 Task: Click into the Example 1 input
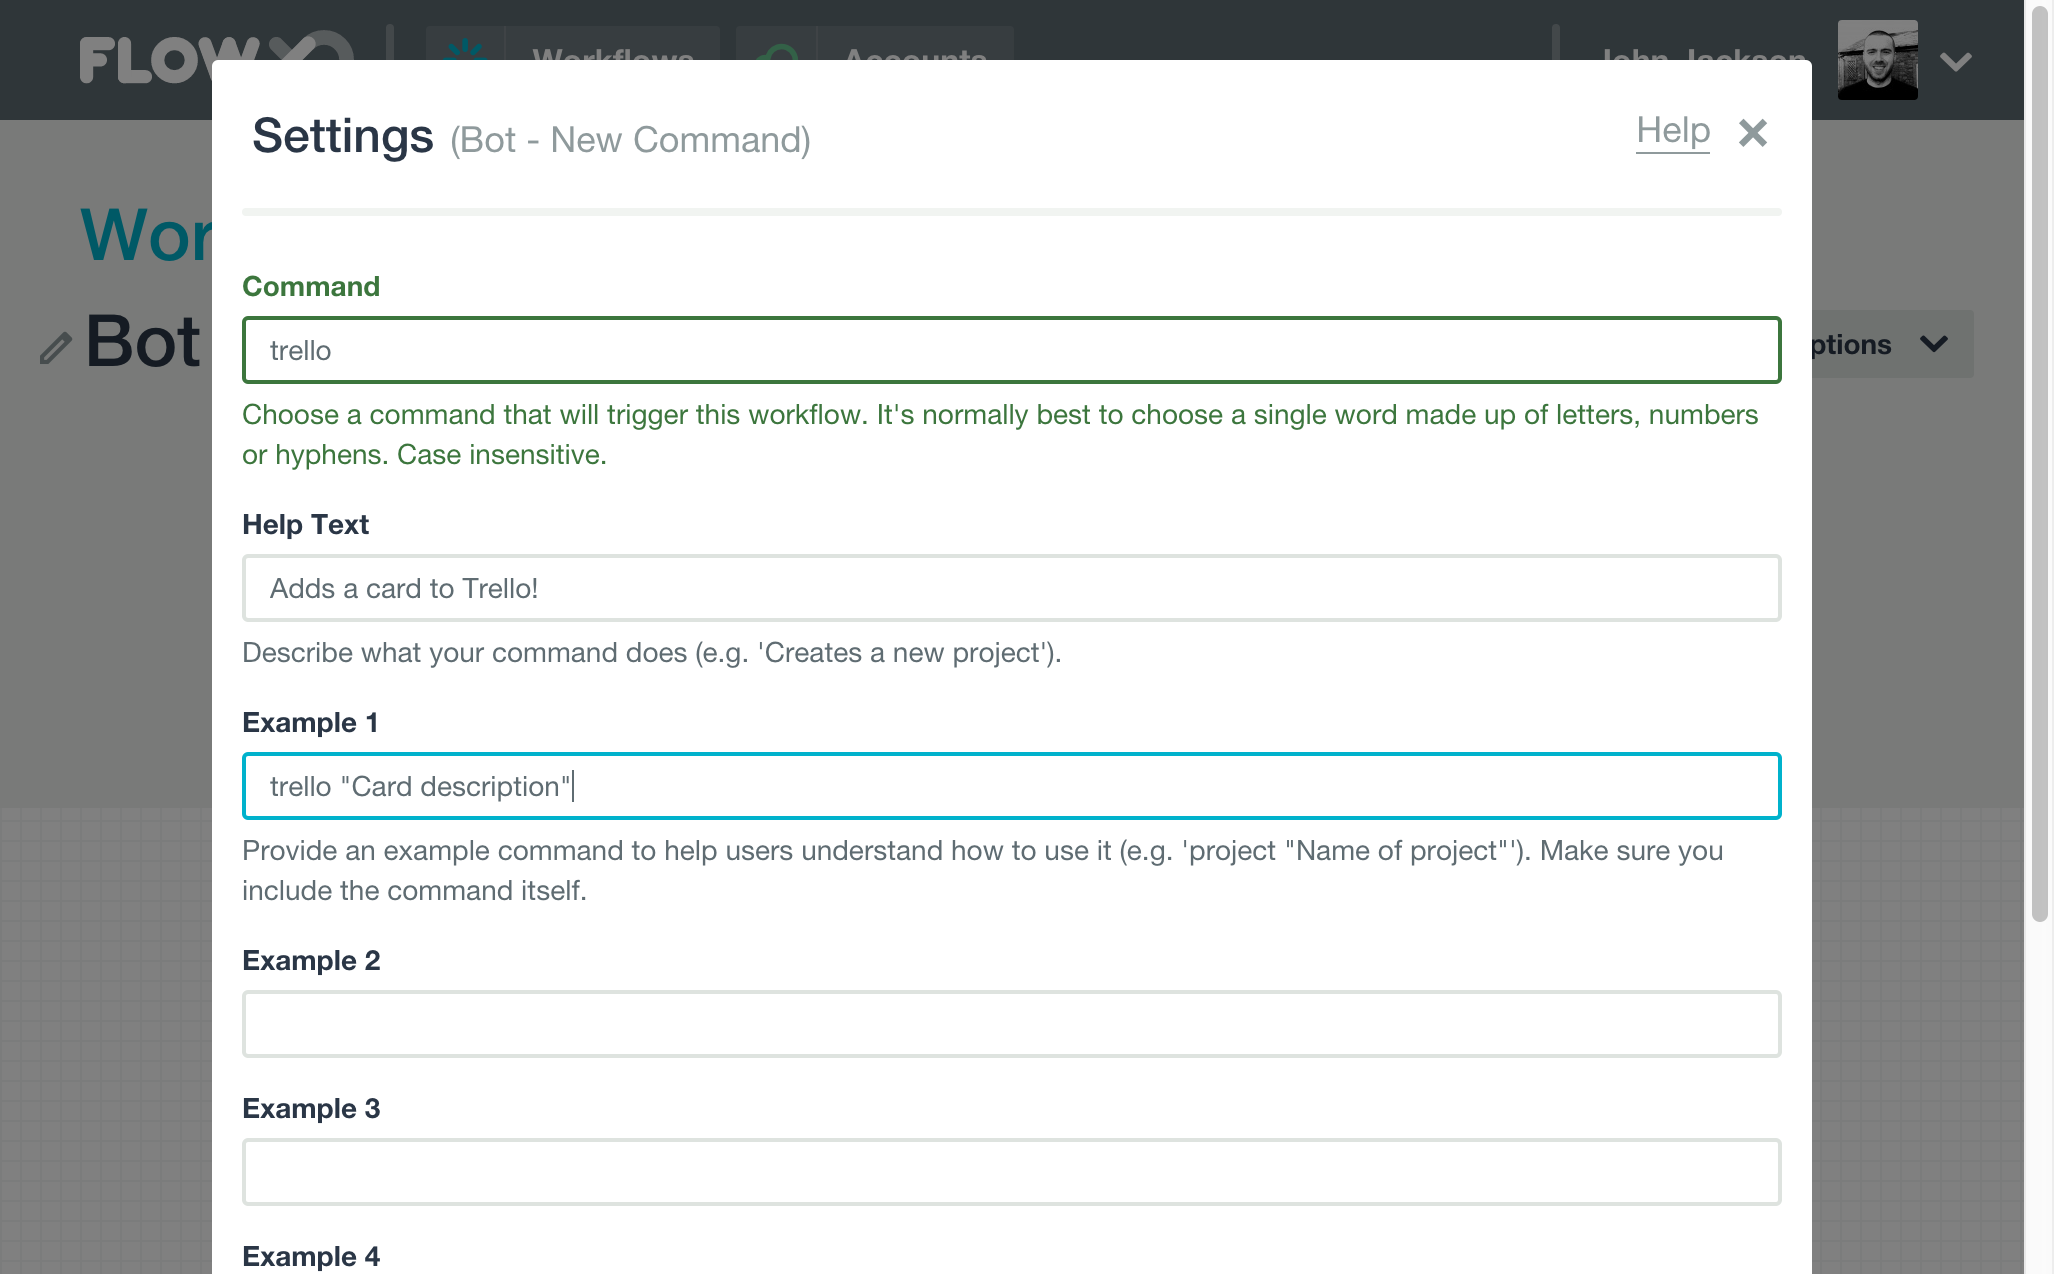(x=1010, y=786)
